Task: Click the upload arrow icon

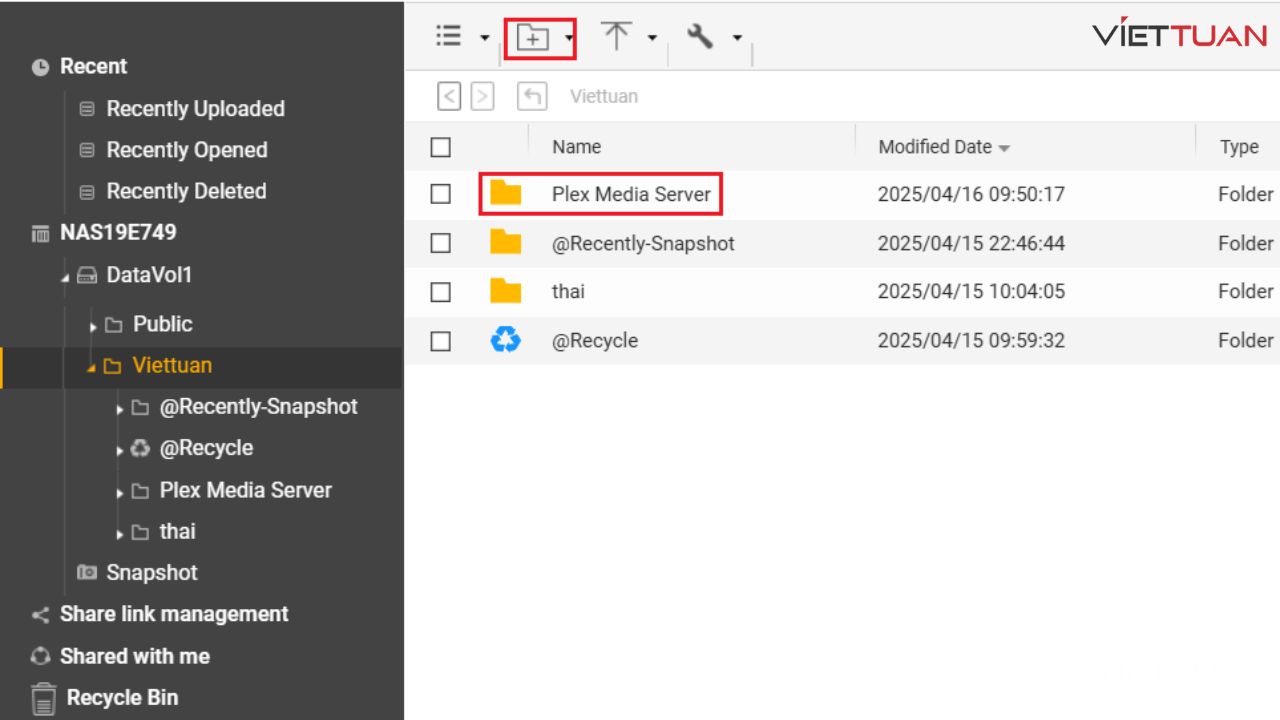Action: pos(616,36)
